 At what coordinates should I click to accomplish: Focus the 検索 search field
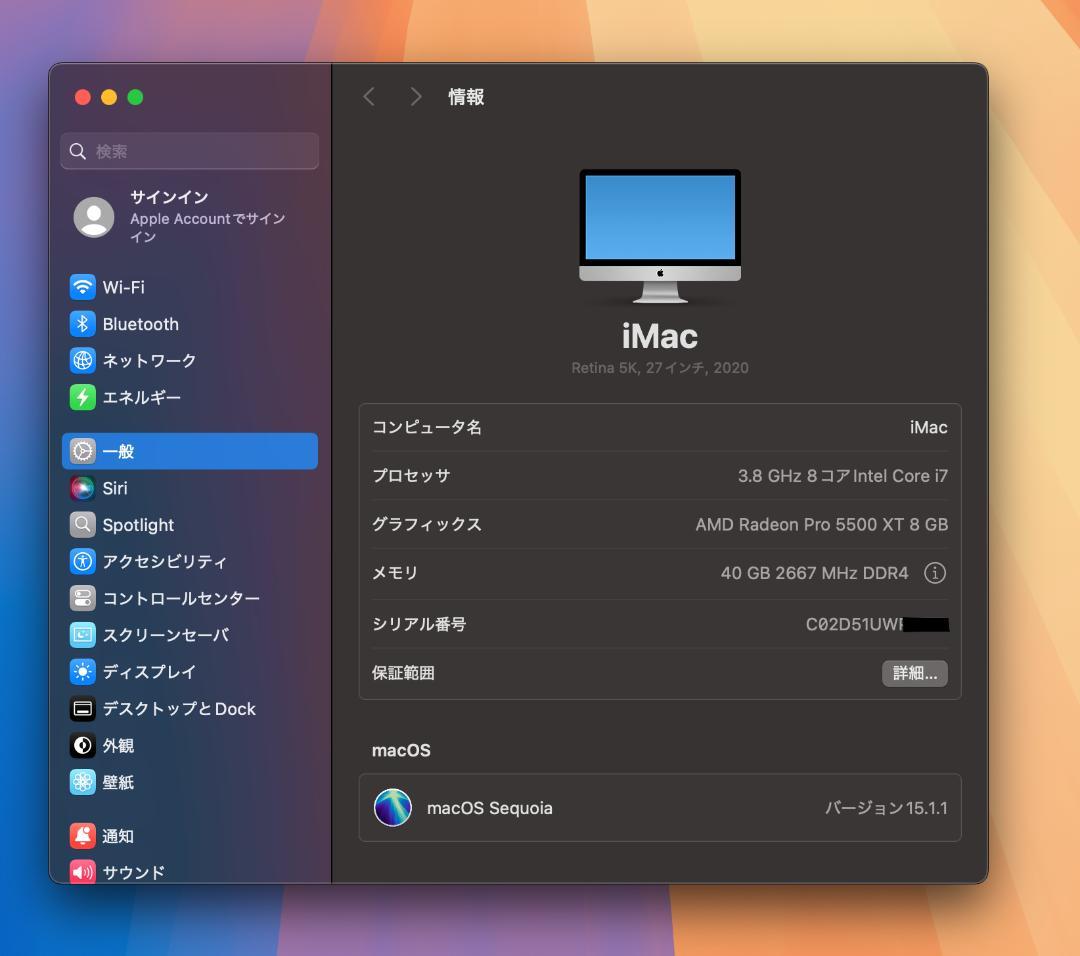(x=189, y=152)
